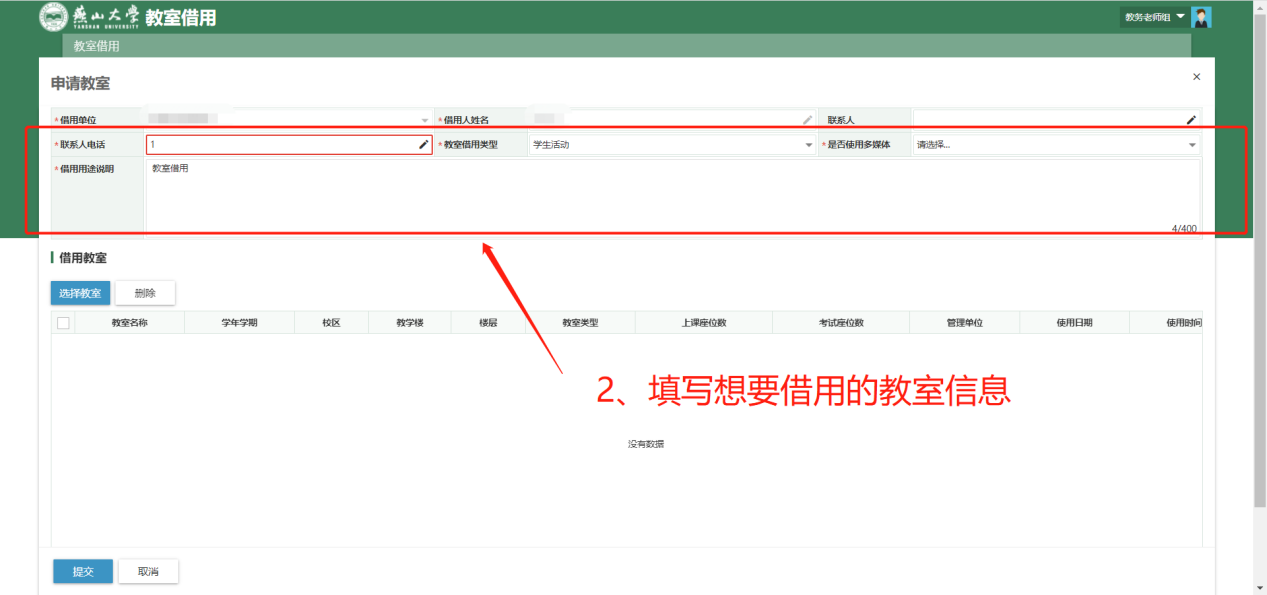Image resolution: width=1267 pixels, height=595 pixels.
Task: Click pencil icon in 联系人 field
Action: (x=1191, y=120)
